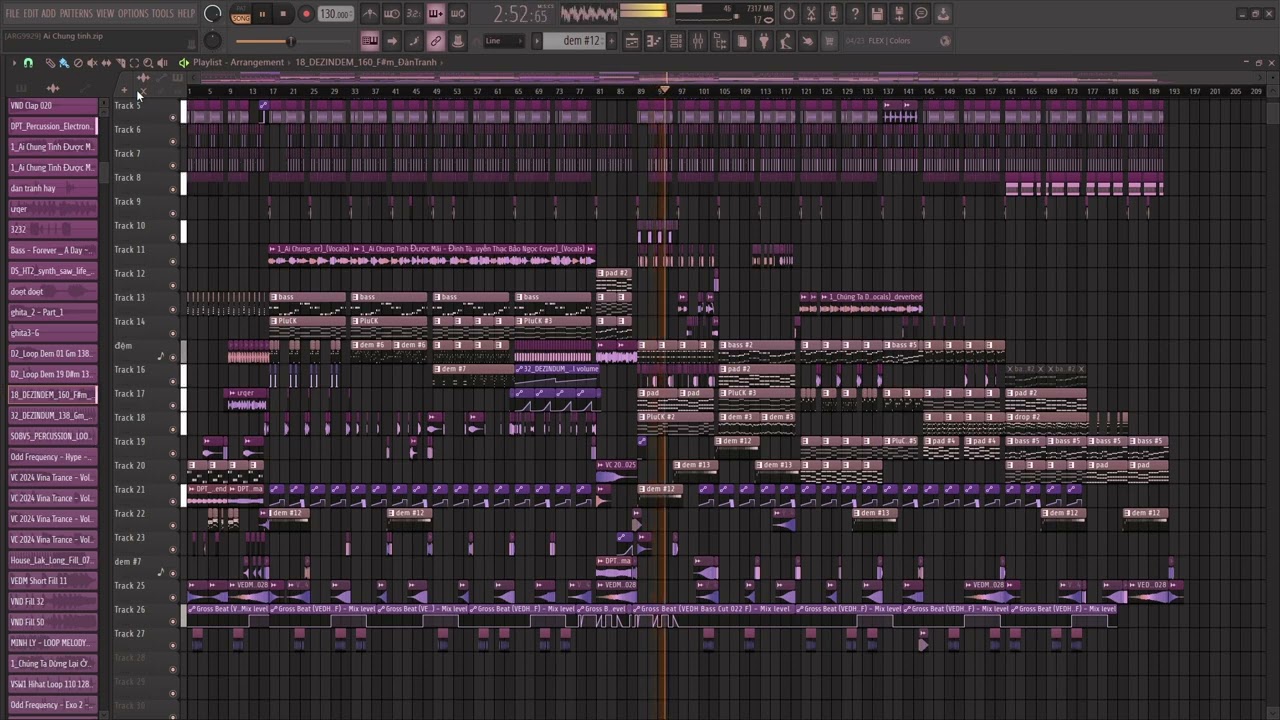Screen dimensions: 1280x720
Task: Click the Record button
Action: click(306, 14)
